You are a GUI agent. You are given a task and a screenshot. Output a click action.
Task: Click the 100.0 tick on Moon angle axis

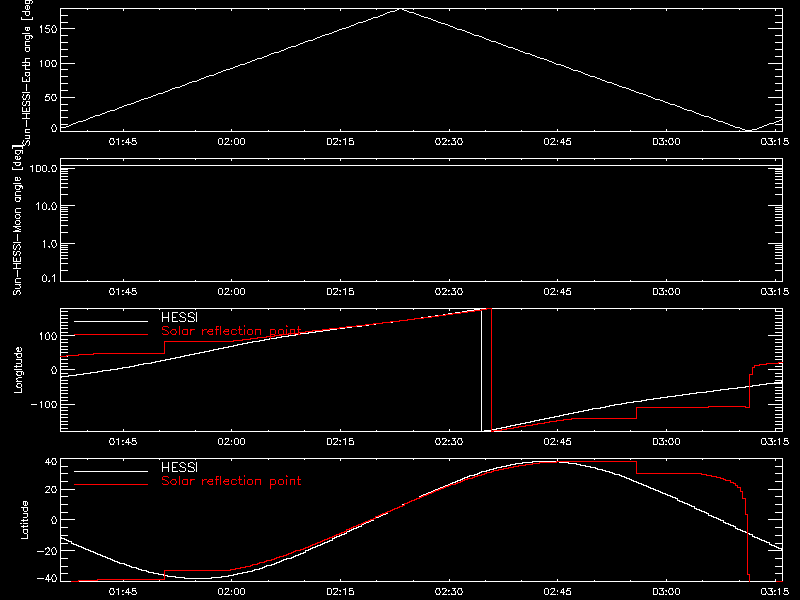tap(43, 168)
